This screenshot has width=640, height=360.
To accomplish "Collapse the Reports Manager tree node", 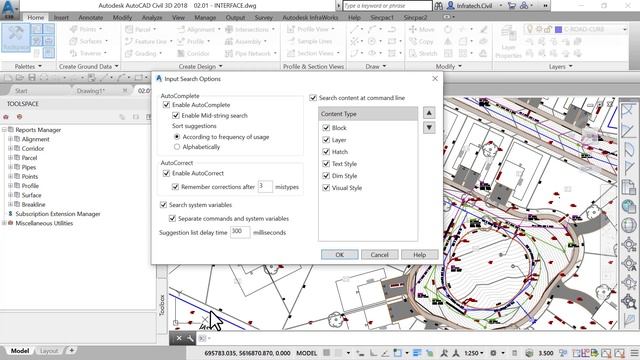I will tap(4, 129).
